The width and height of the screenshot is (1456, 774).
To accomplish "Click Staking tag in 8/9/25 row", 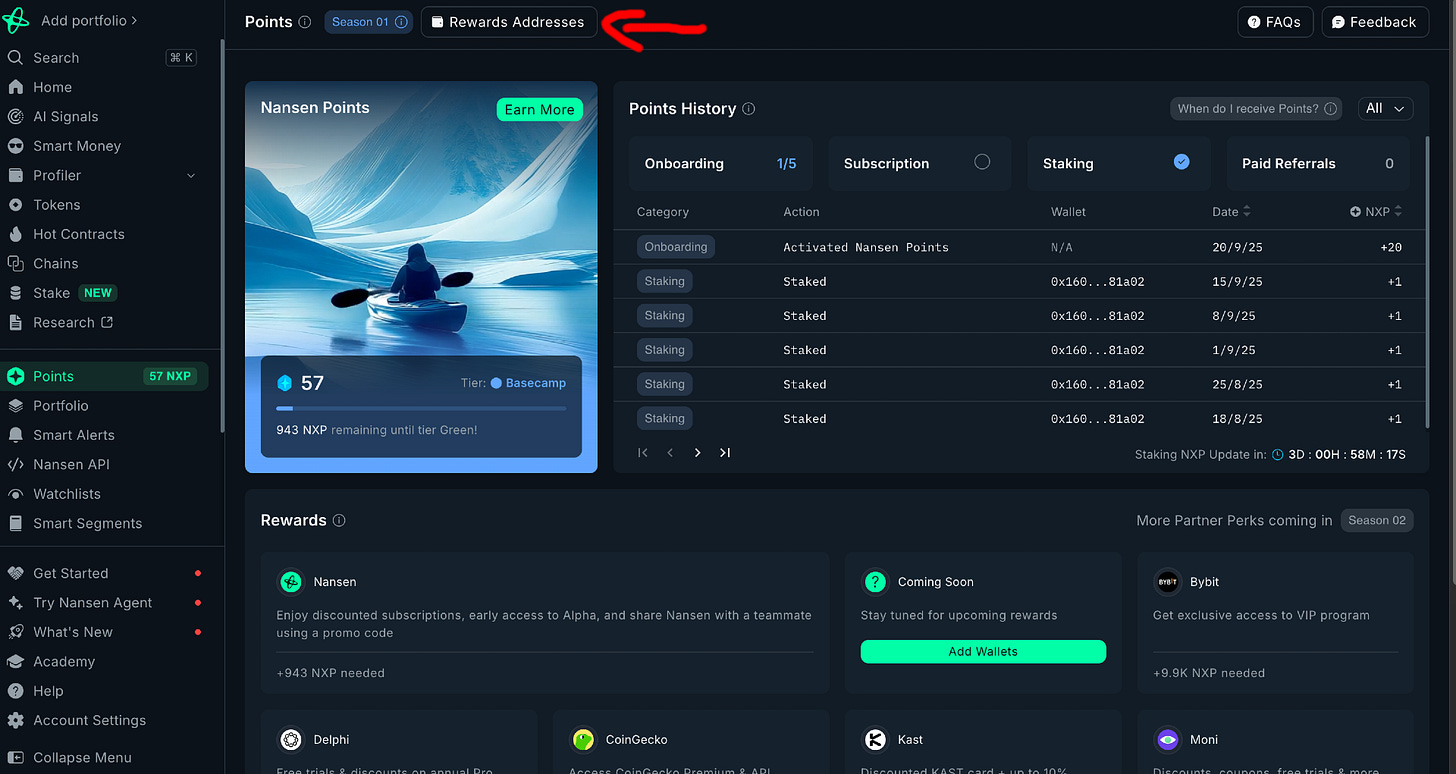I will (665, 316).
